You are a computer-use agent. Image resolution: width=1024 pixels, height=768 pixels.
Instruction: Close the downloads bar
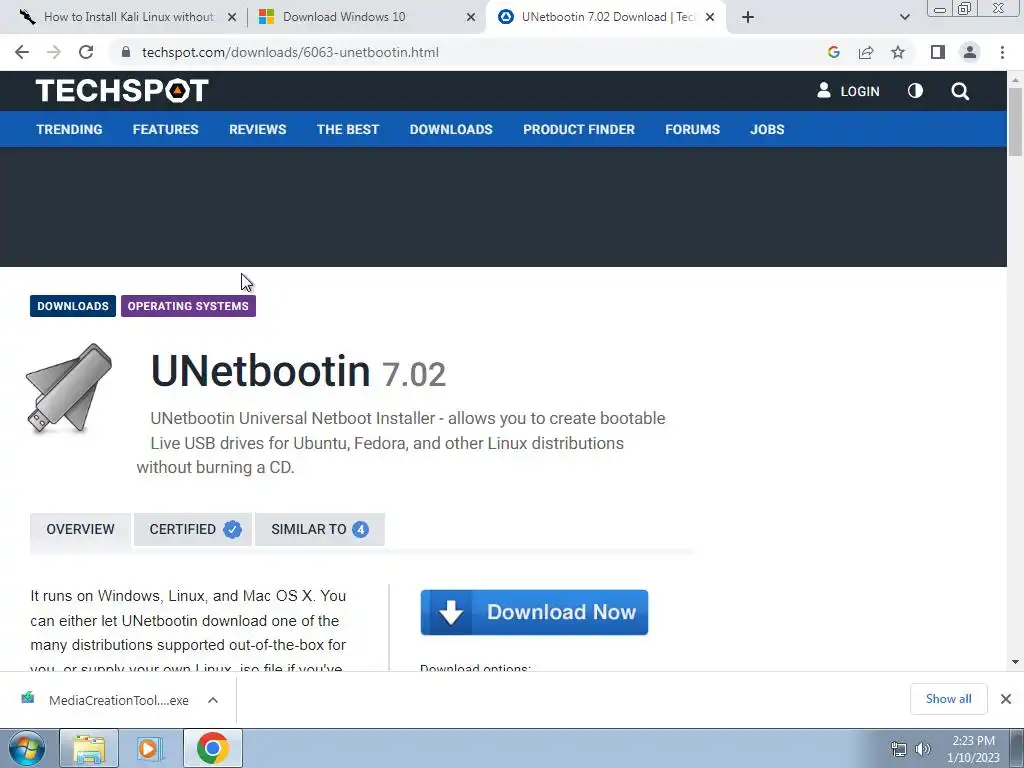click(x=1006, y=699)
